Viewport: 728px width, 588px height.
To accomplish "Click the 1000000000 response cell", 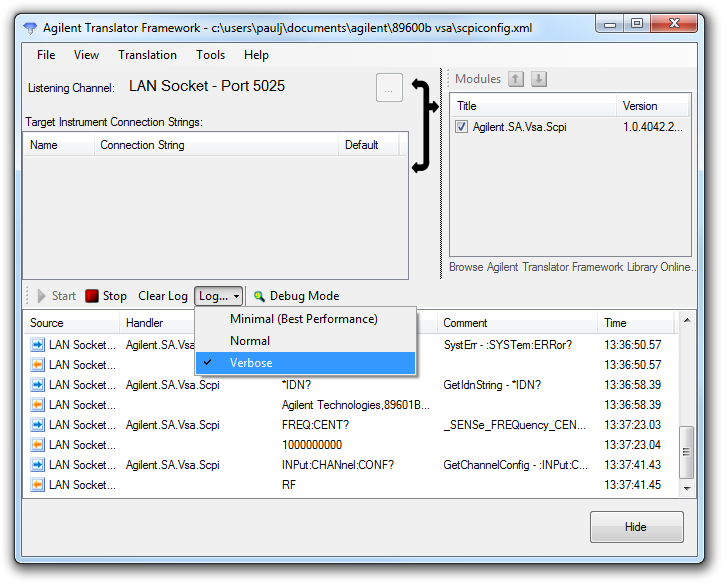I will (x=312, y=444).
